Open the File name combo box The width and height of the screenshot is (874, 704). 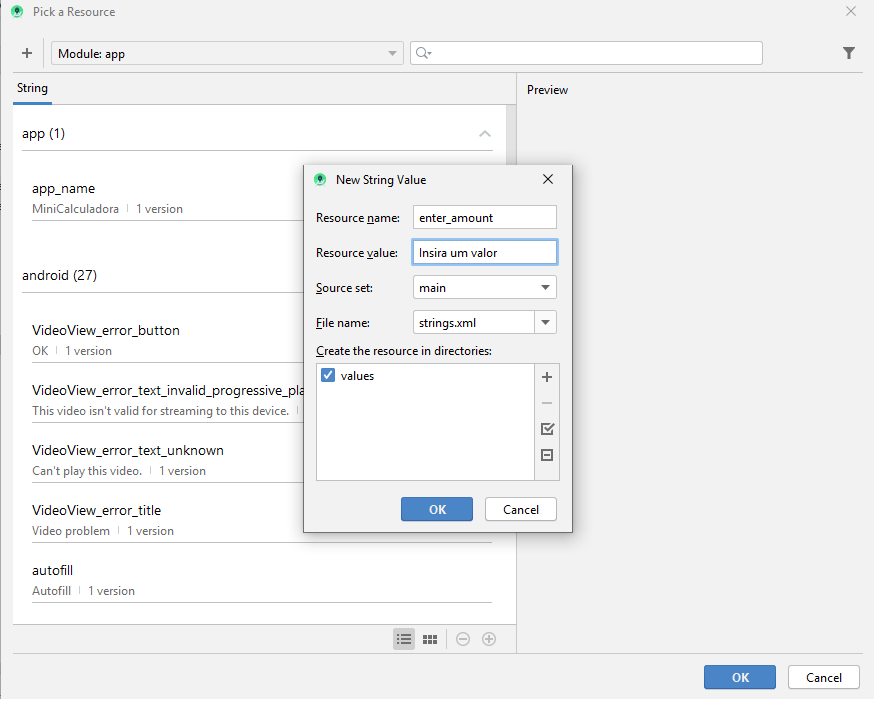point(545,323)
